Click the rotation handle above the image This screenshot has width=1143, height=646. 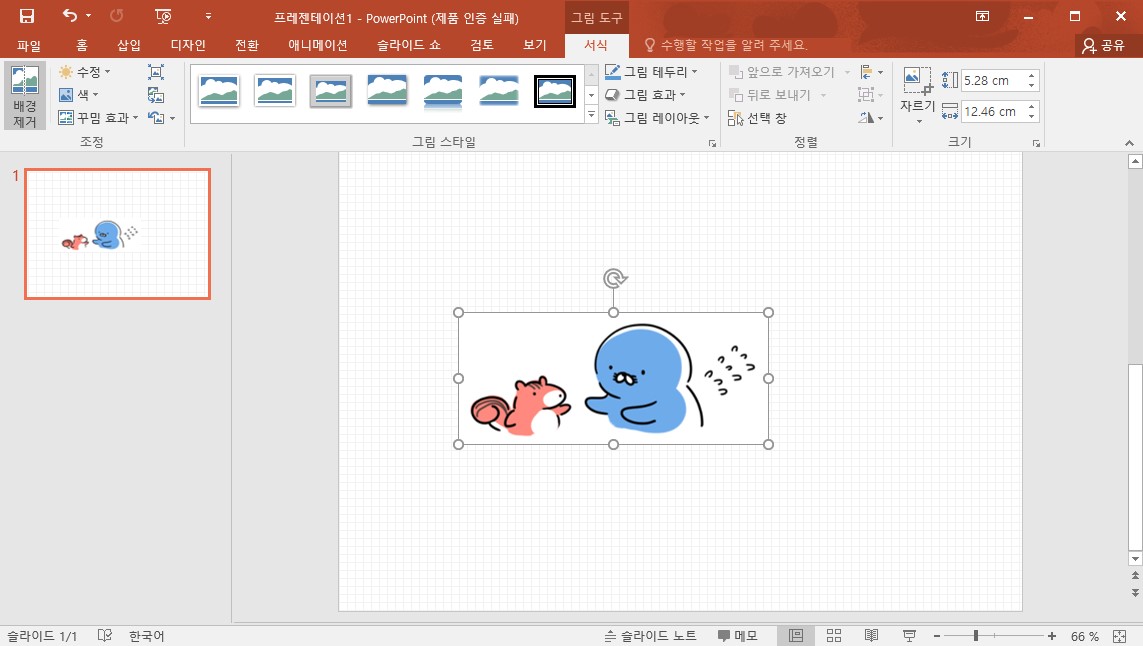tap(615, 279)
